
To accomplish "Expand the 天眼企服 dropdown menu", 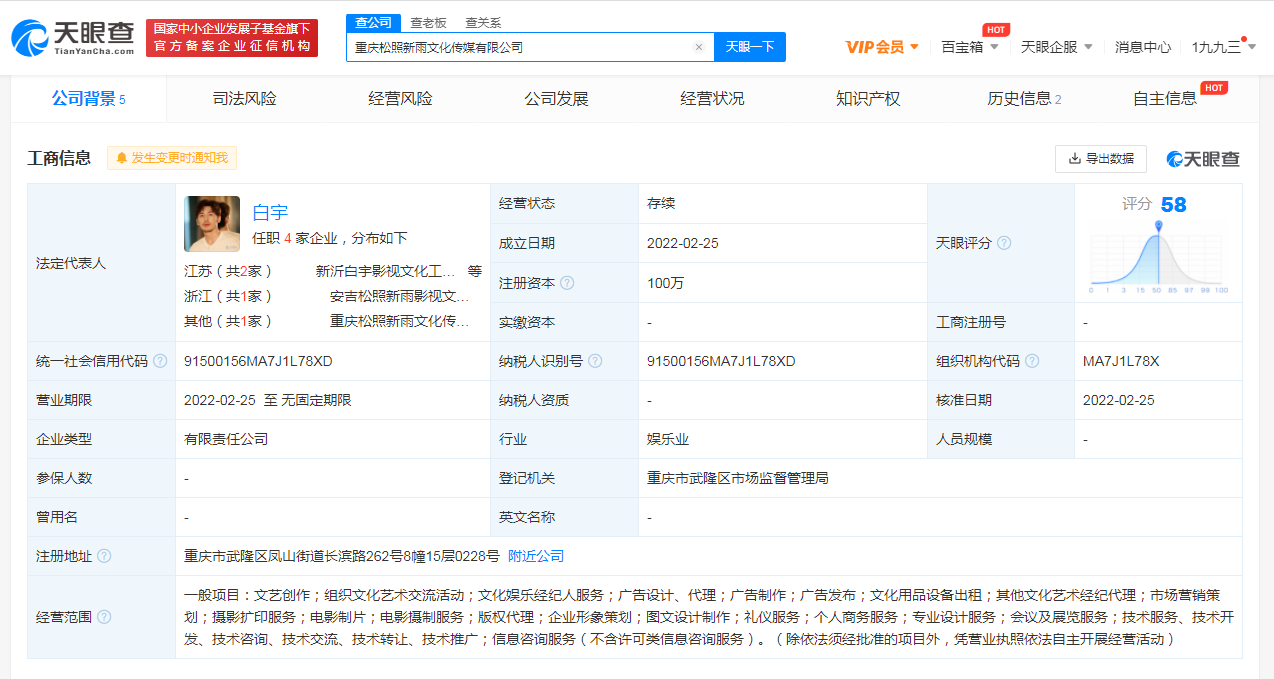I will (1056, 47).
